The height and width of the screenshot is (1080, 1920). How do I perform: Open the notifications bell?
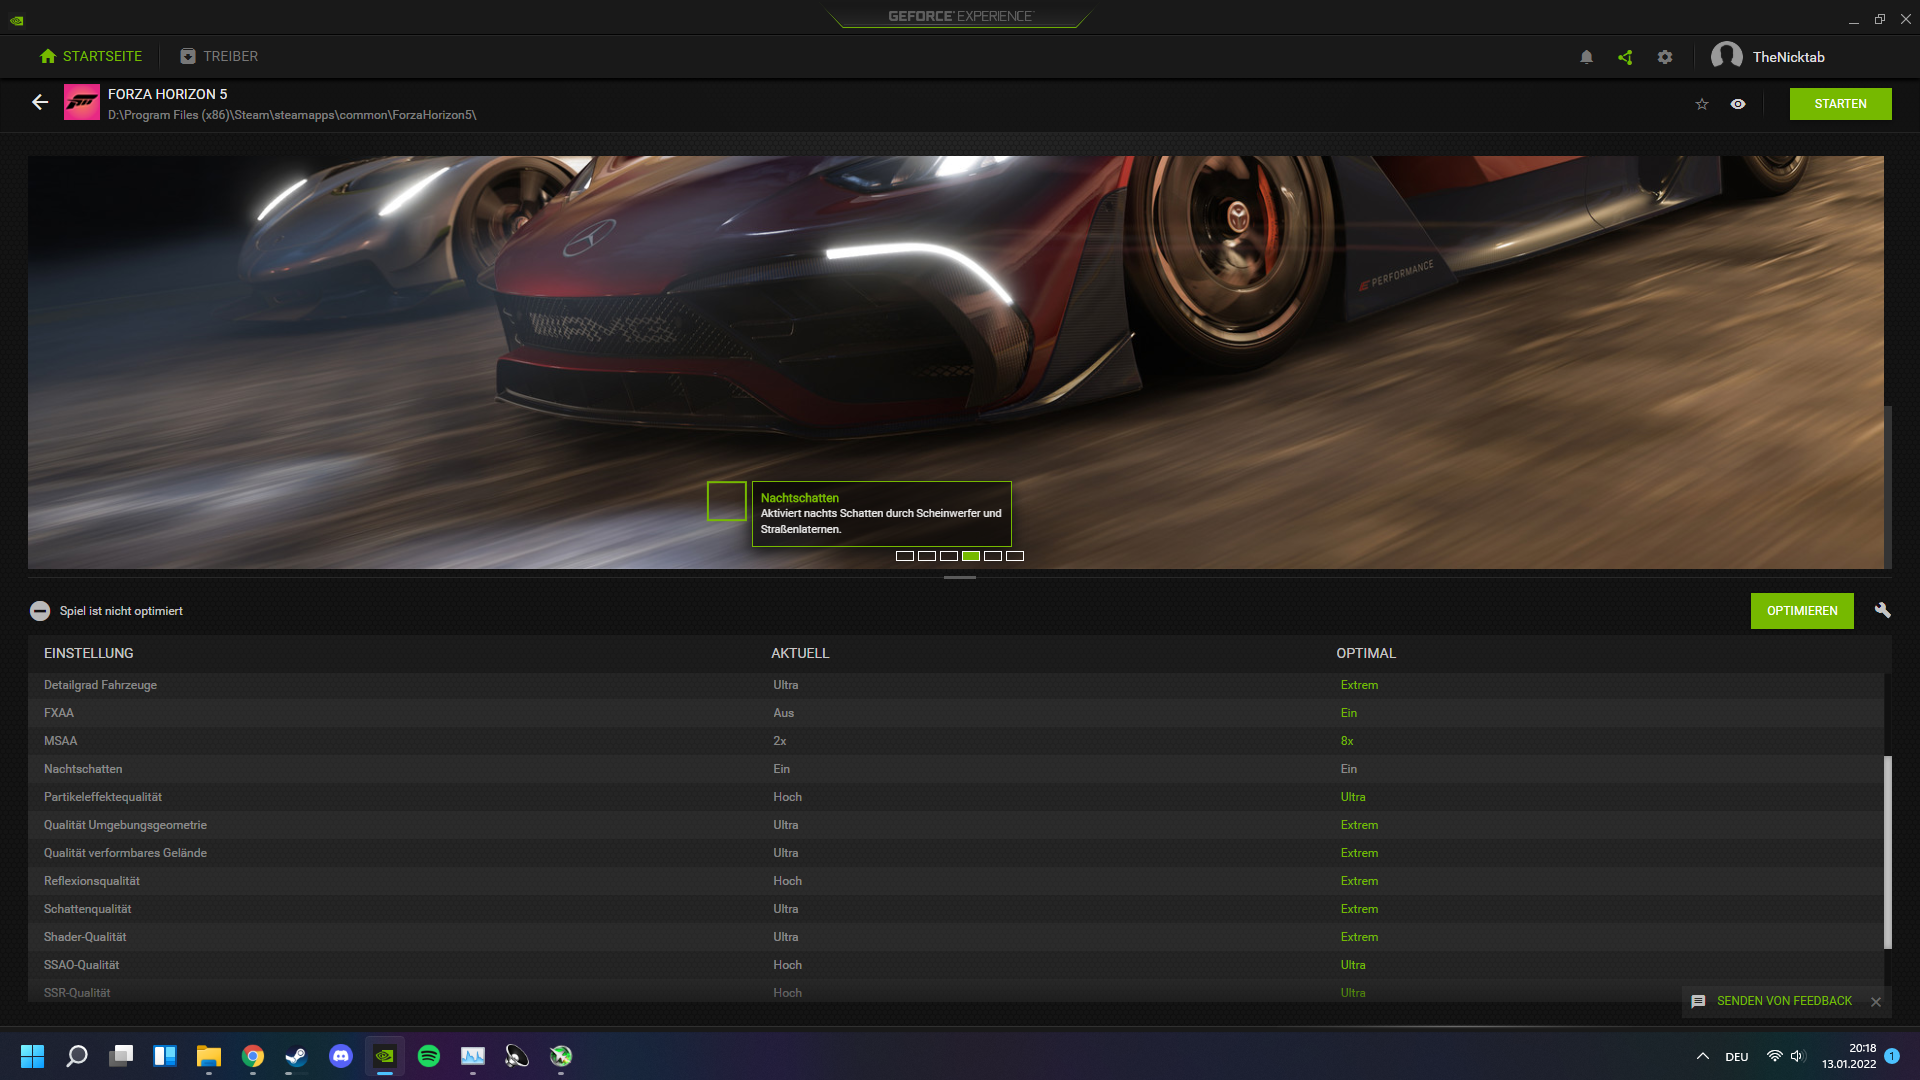click(1586, 57)
